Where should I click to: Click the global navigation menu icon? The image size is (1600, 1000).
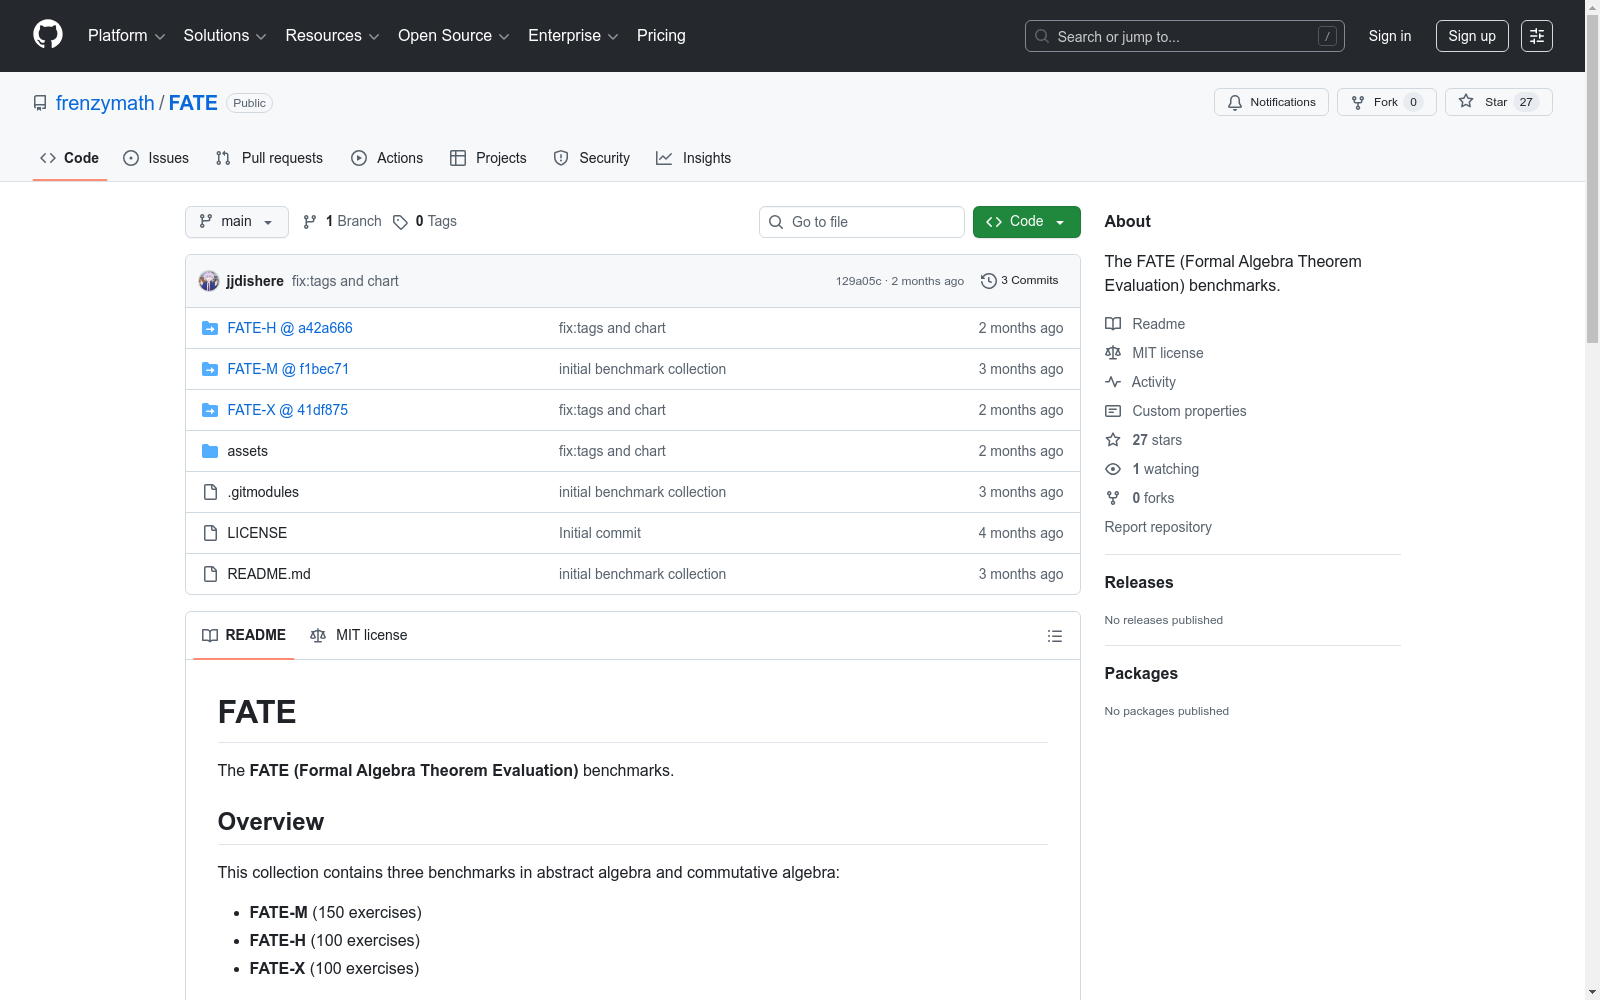coord(1536,36)
